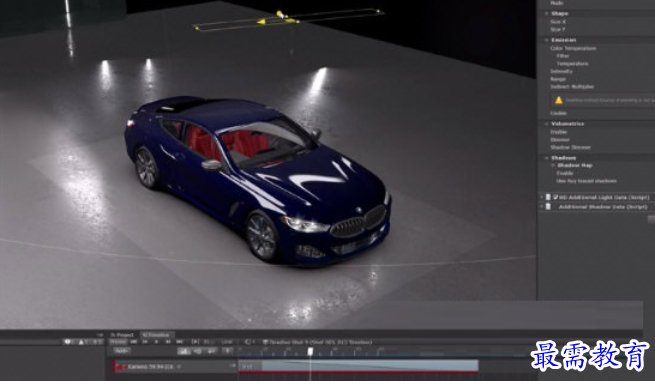Step to the previous Timeline frame
Viewport: 655px width, 387px height.
pyautogui.click(x=145, y=342)
